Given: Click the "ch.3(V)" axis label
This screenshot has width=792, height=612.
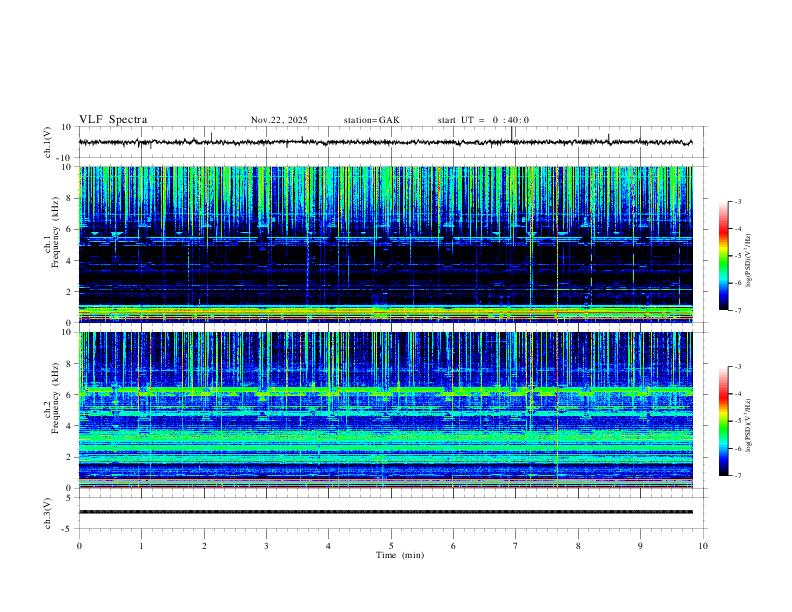Looking at the screenshot, I should [x=48, y=513].
